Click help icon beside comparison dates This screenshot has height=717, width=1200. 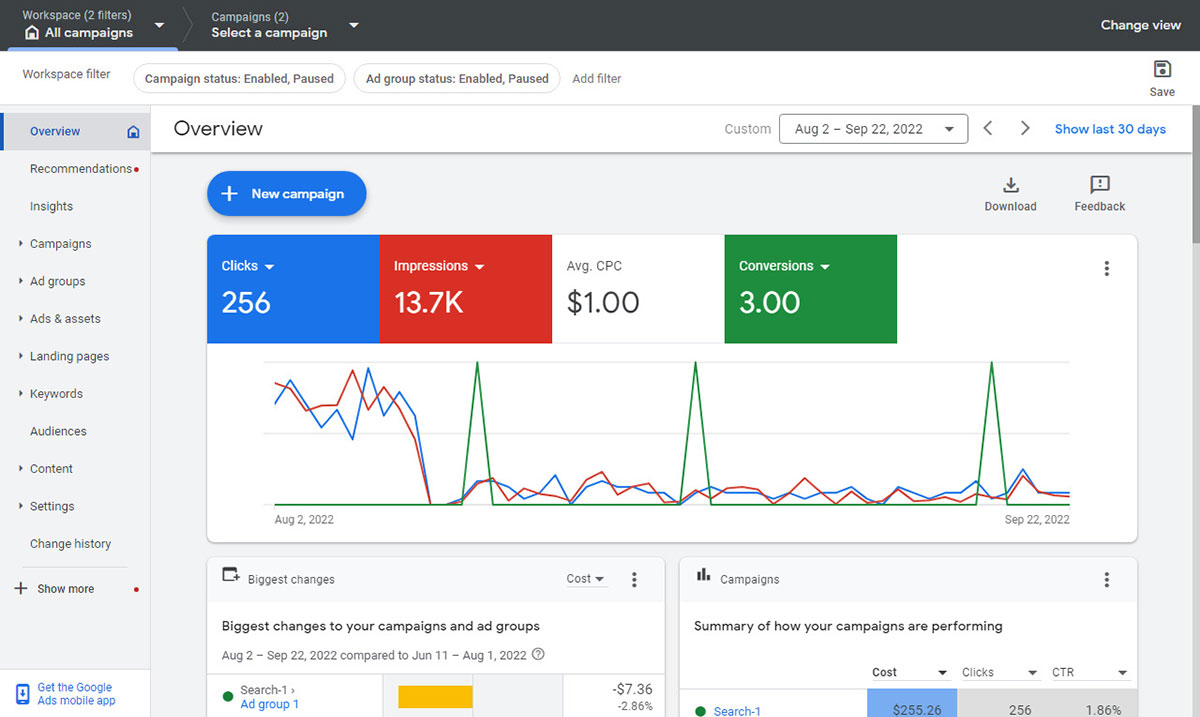point(539,655)
